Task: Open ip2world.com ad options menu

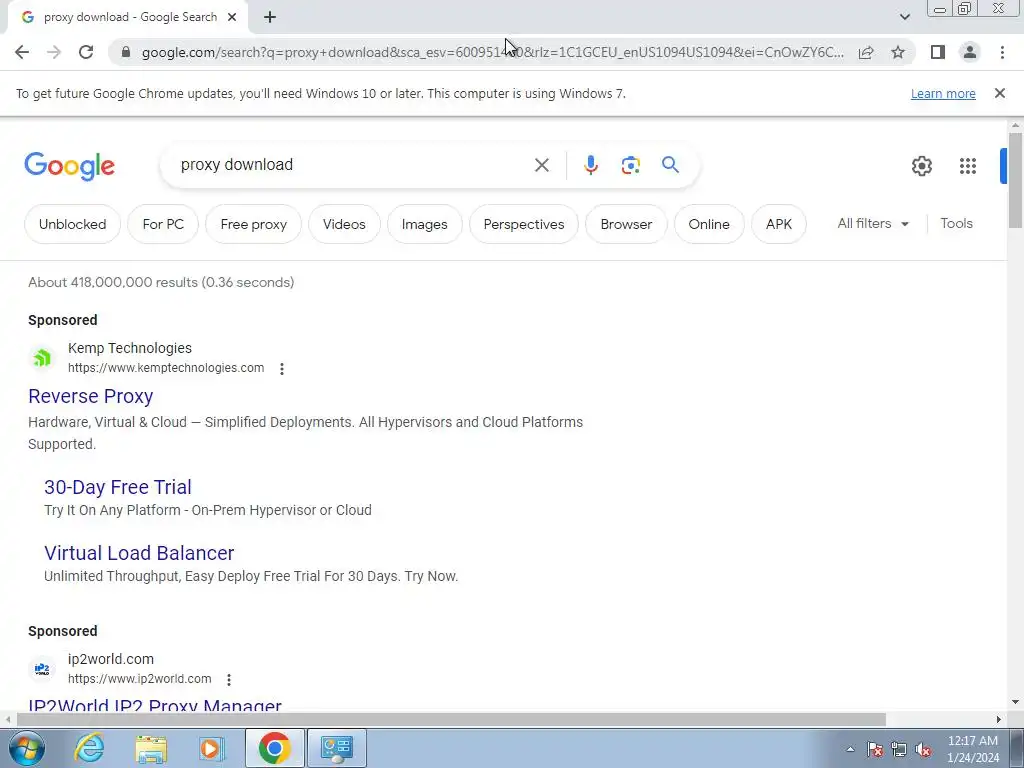Action: point(229,680)
